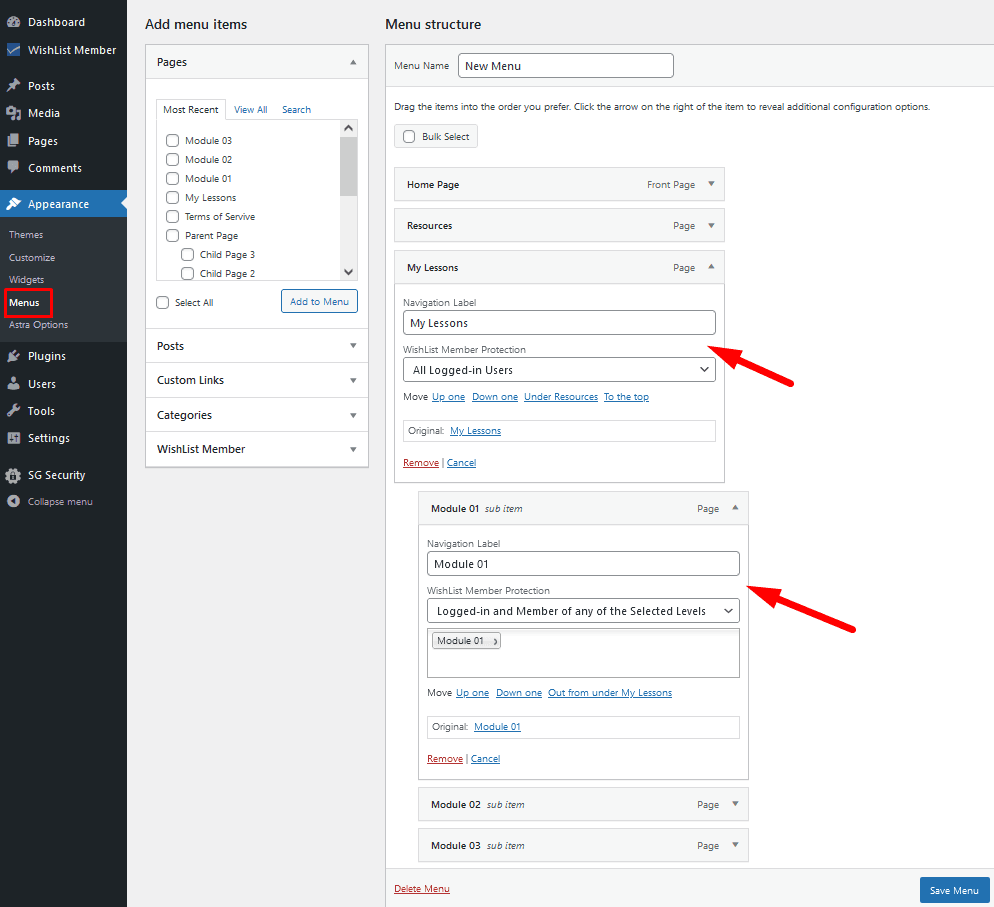This screenshot has height=907, width=994.
Task: Expand the Module 02 sub item
Action: 735,804
